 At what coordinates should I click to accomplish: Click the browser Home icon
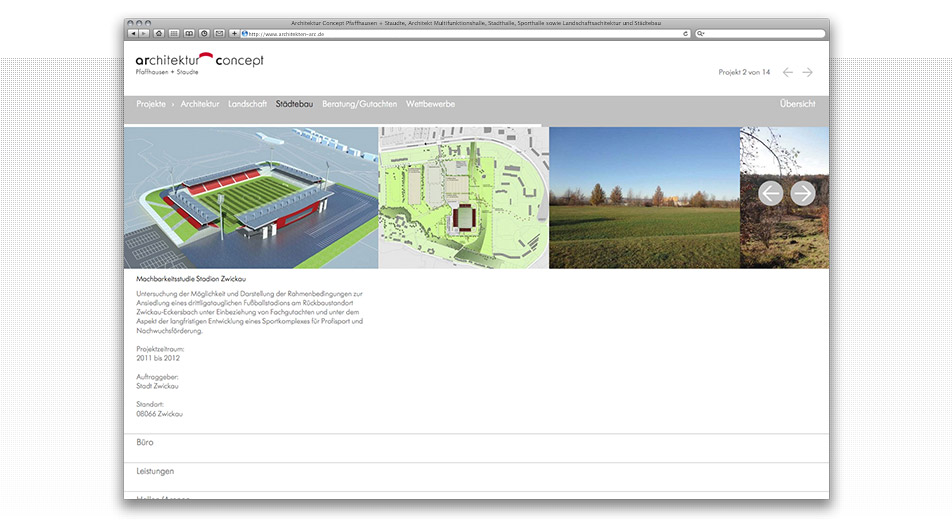click(159, 33)
